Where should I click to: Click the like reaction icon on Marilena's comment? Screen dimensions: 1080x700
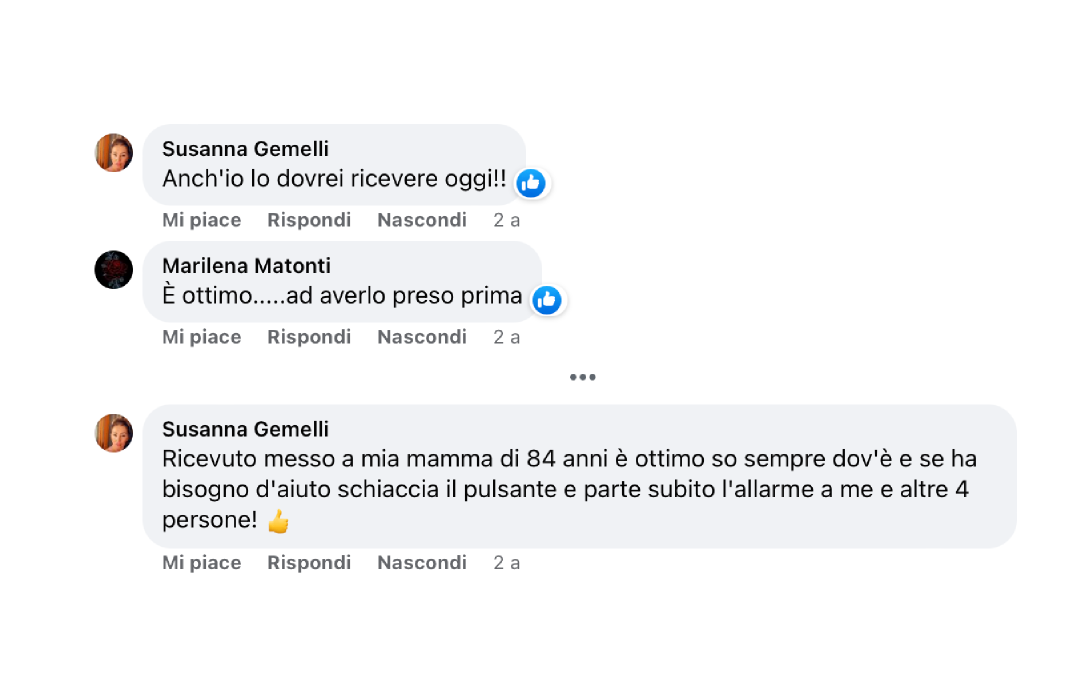pyautogui.click(x=546, y=300)
